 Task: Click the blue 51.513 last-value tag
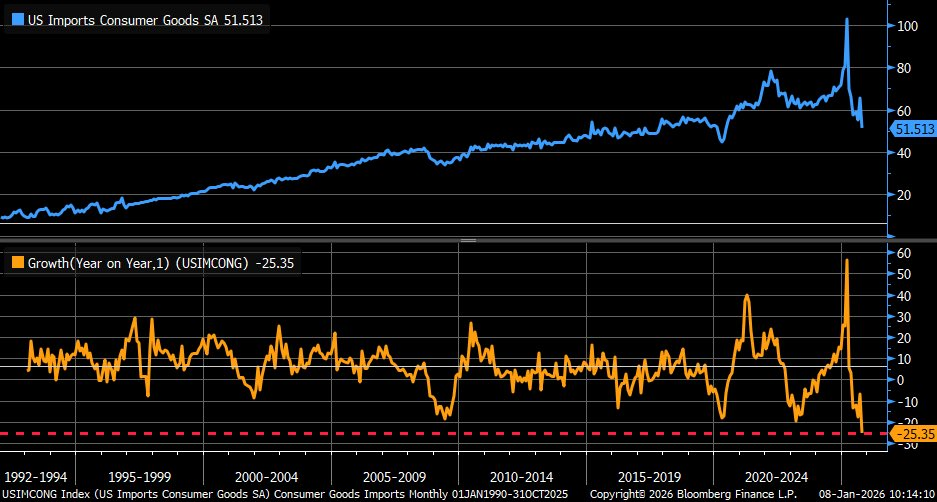tap(914, 128)
